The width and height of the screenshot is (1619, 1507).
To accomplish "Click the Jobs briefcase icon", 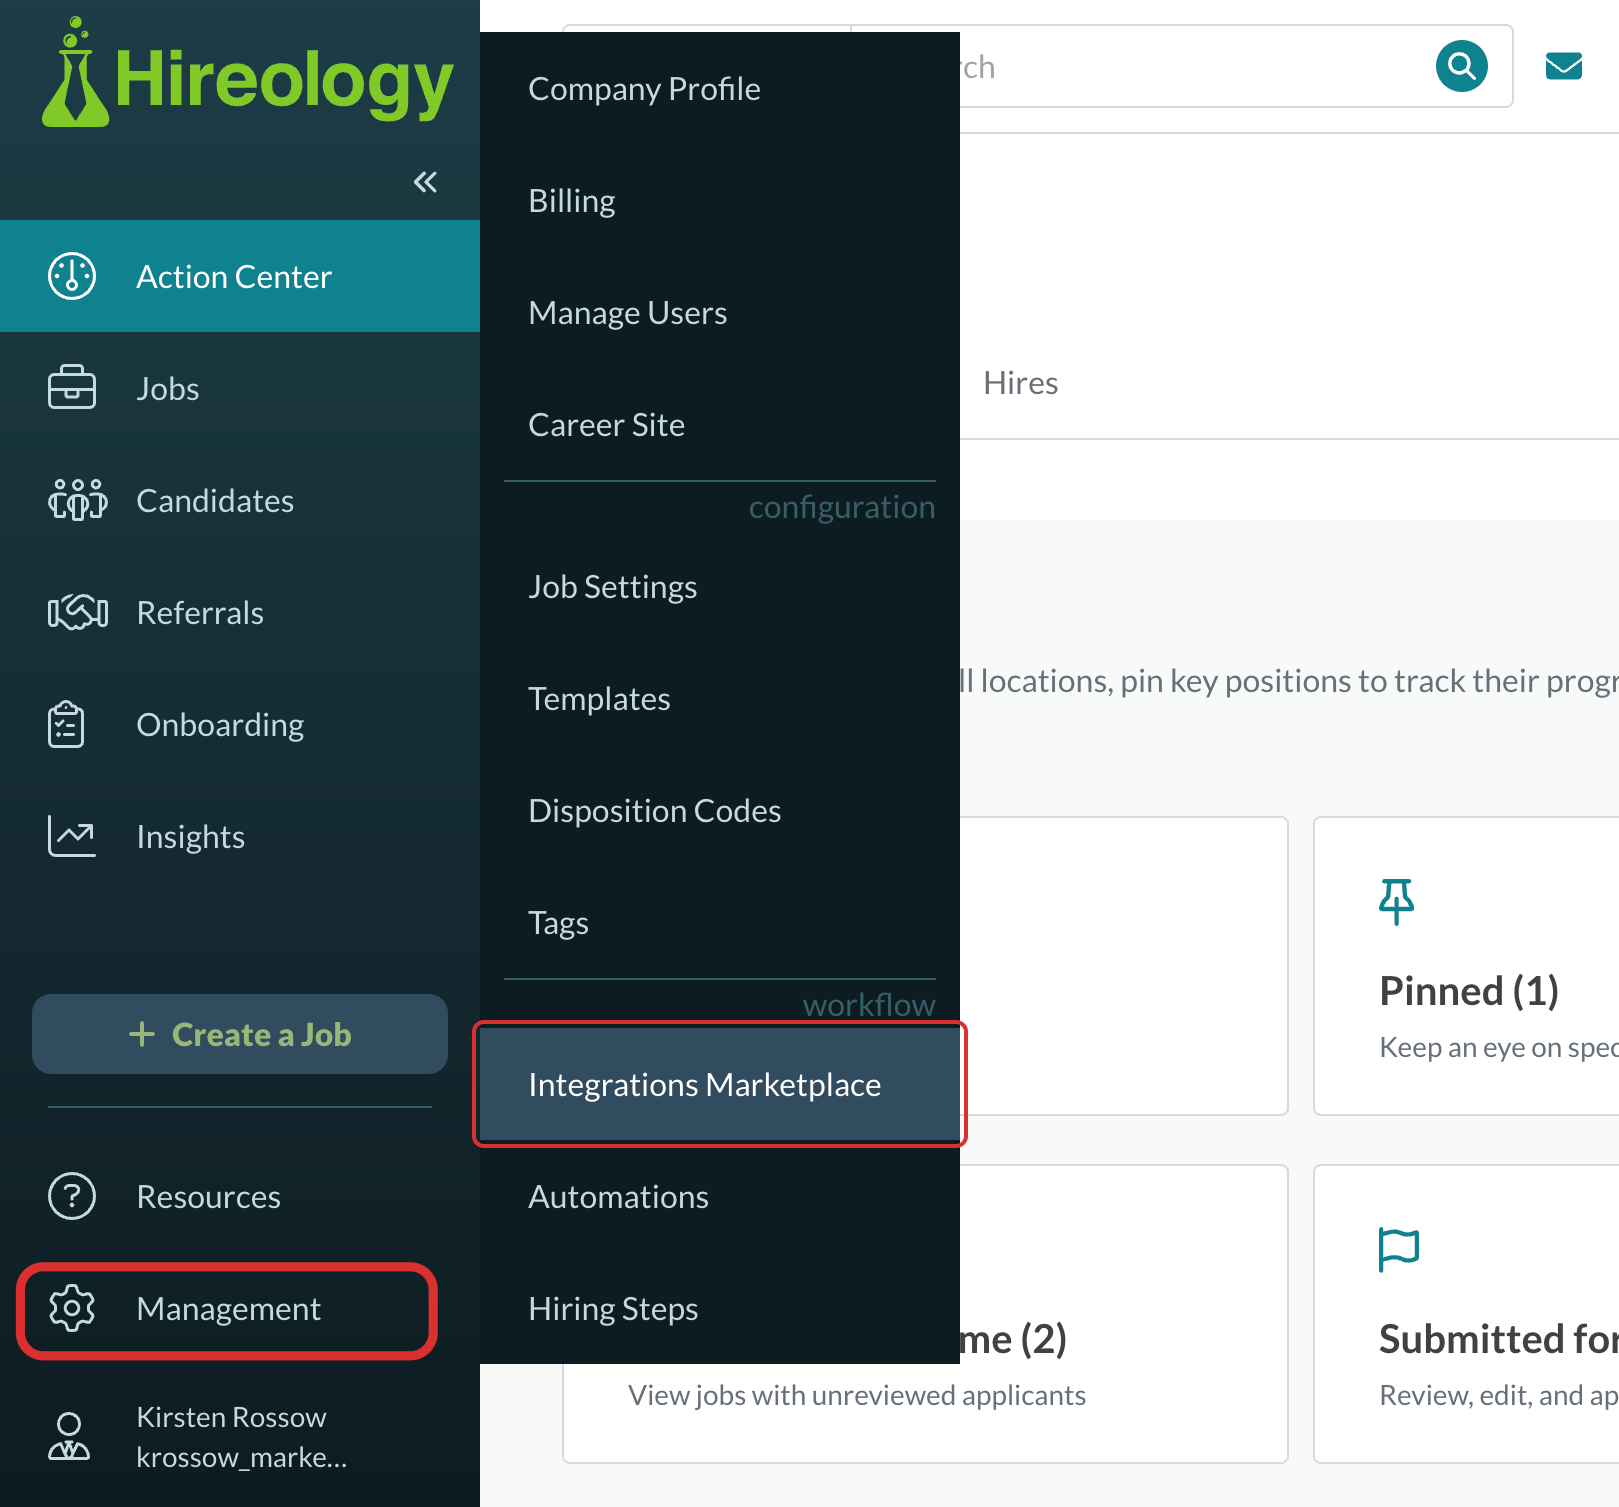I will click(72, 388).
